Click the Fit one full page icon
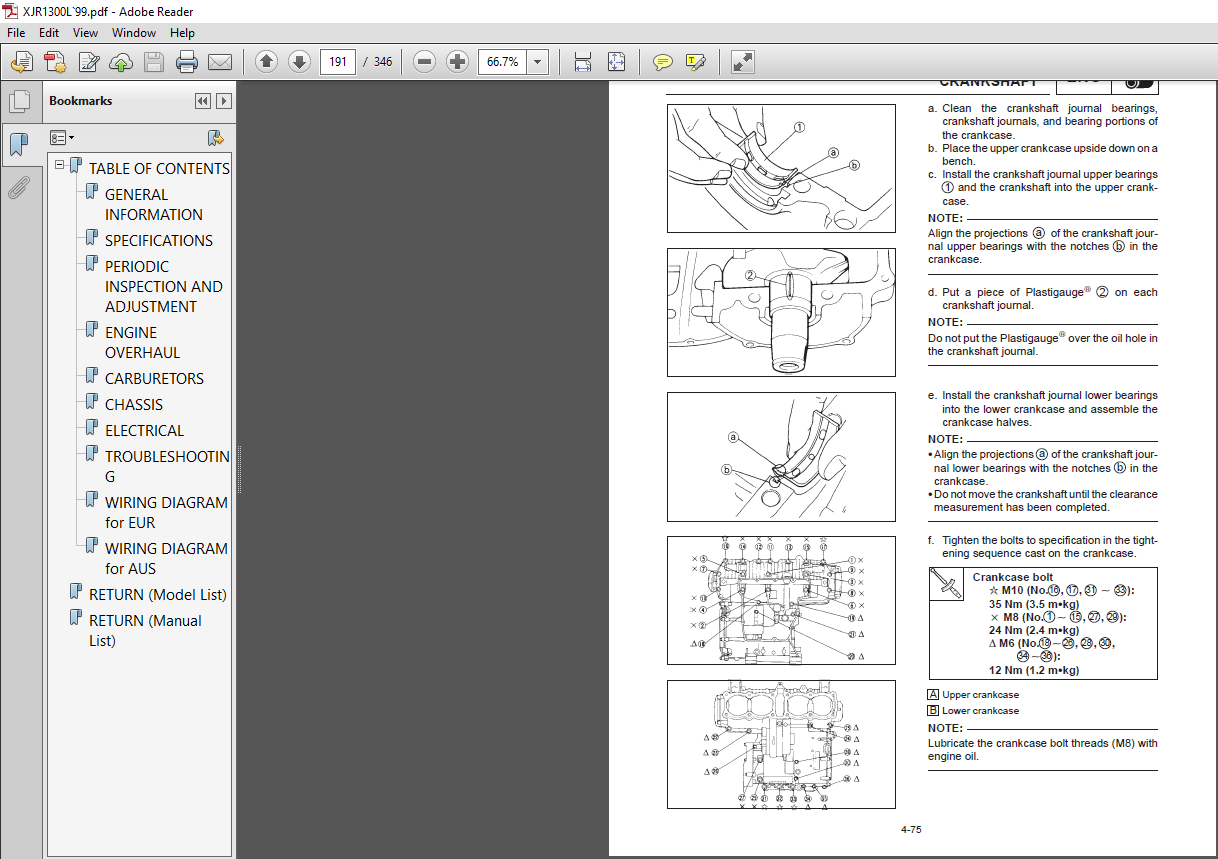 [x=616, y=62]
